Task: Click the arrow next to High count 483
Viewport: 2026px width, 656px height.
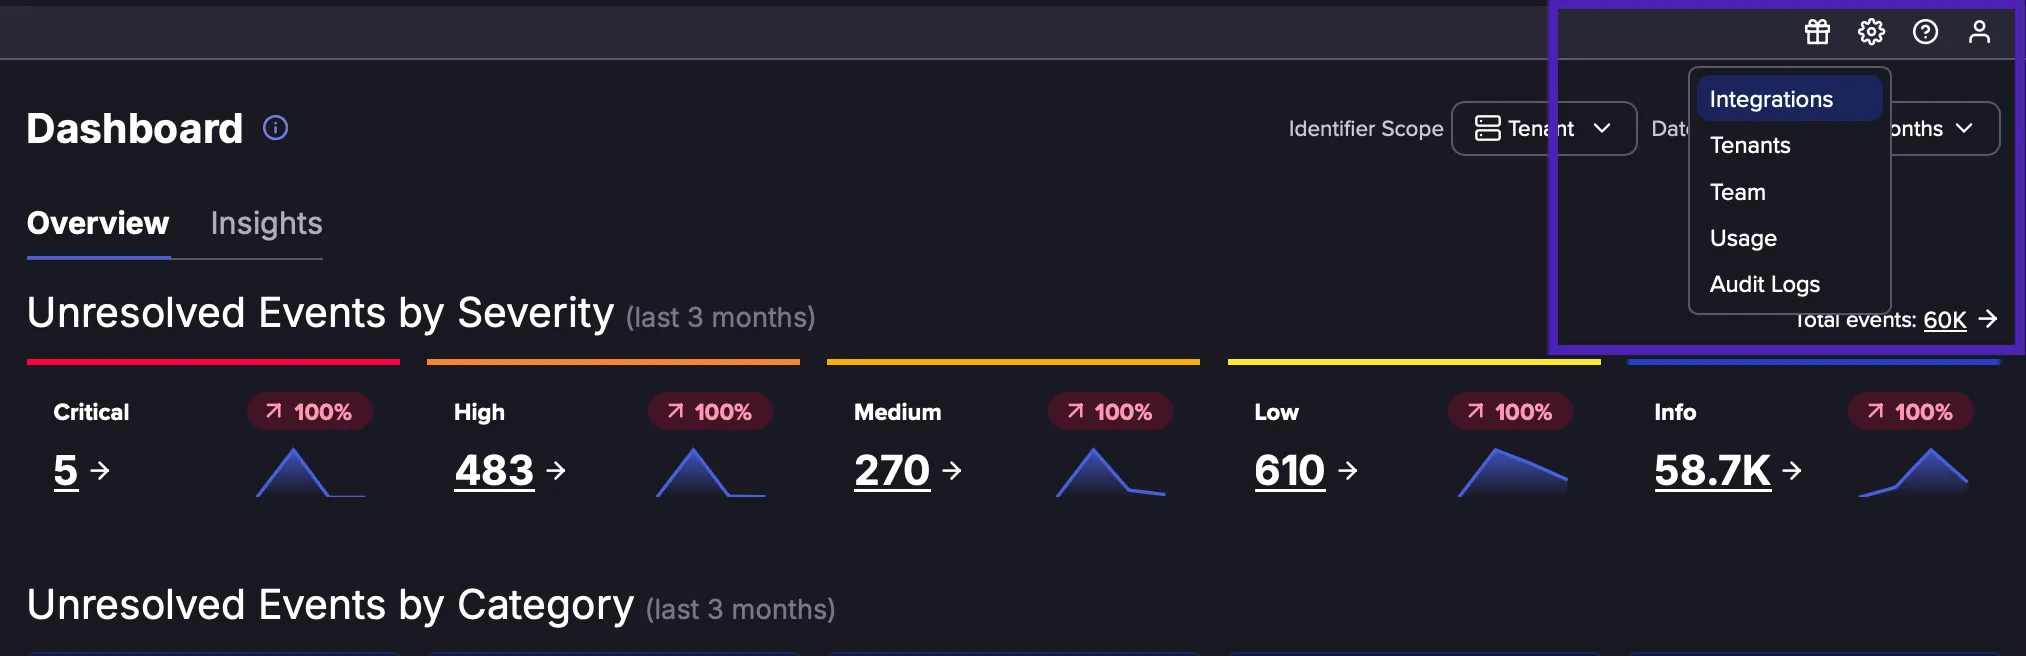Action: pos(556,470)
